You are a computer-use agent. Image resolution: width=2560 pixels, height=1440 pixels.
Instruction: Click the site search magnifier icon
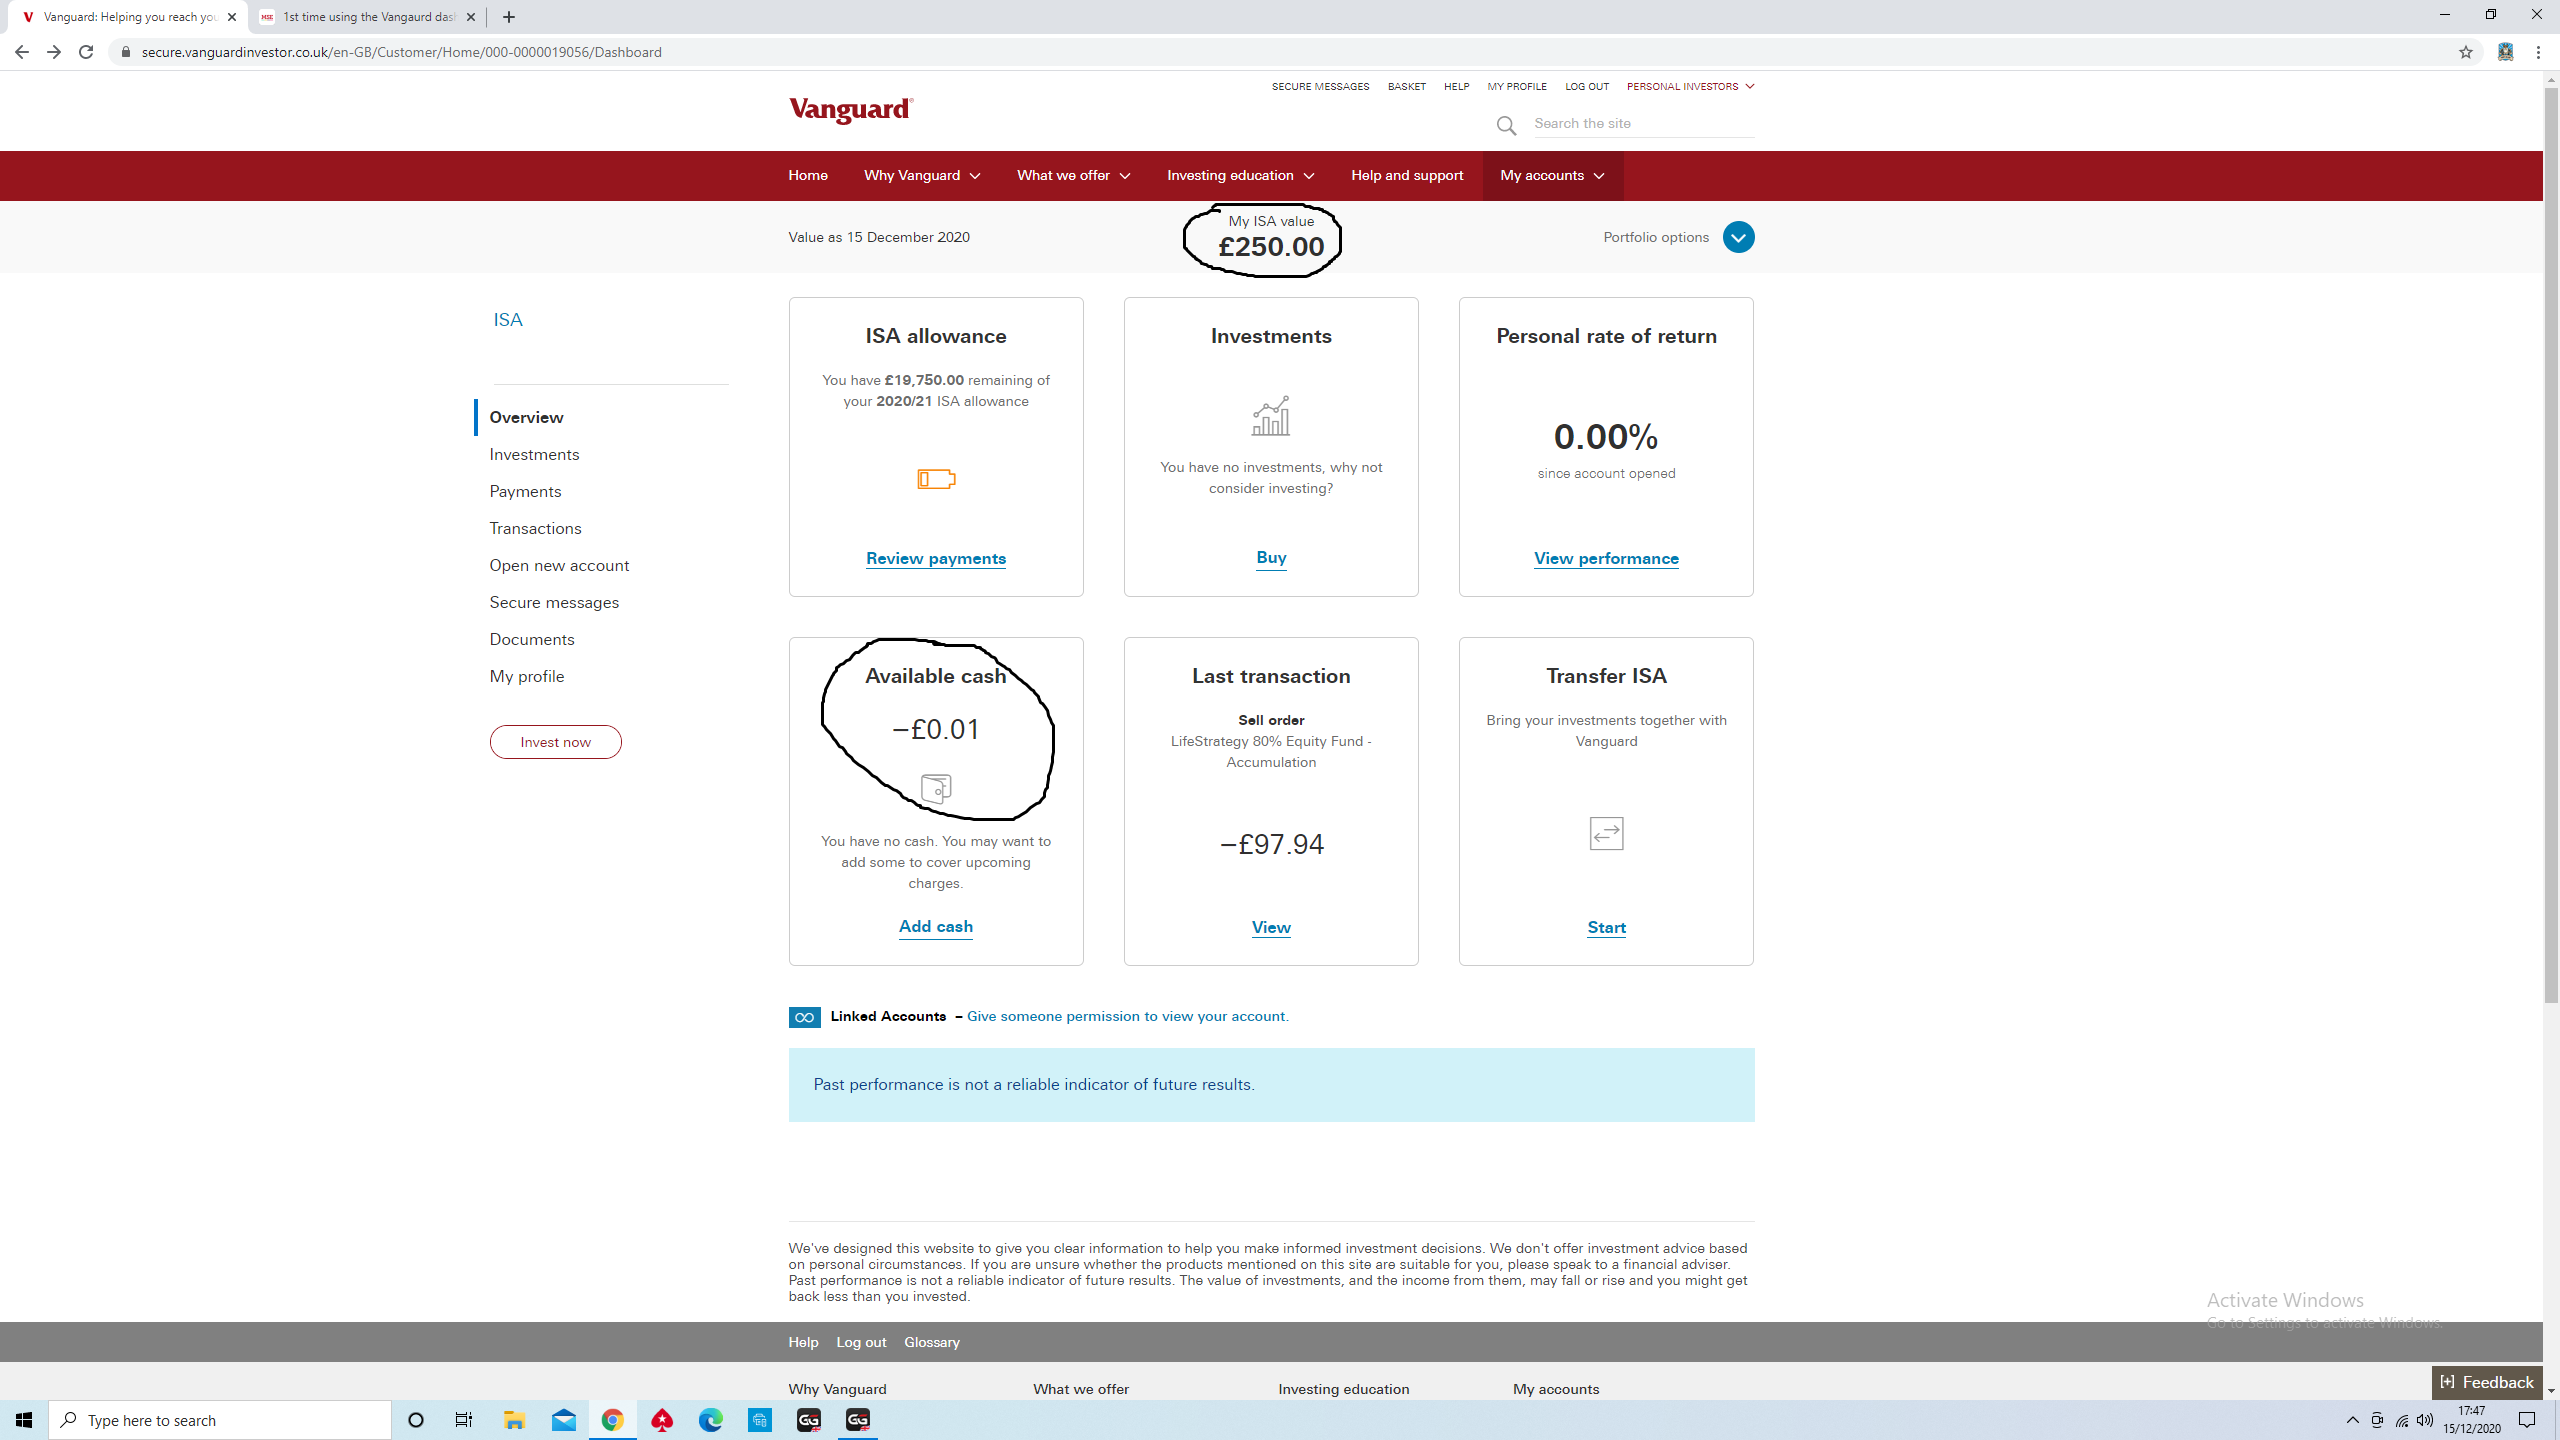(x=1506, y=125)
